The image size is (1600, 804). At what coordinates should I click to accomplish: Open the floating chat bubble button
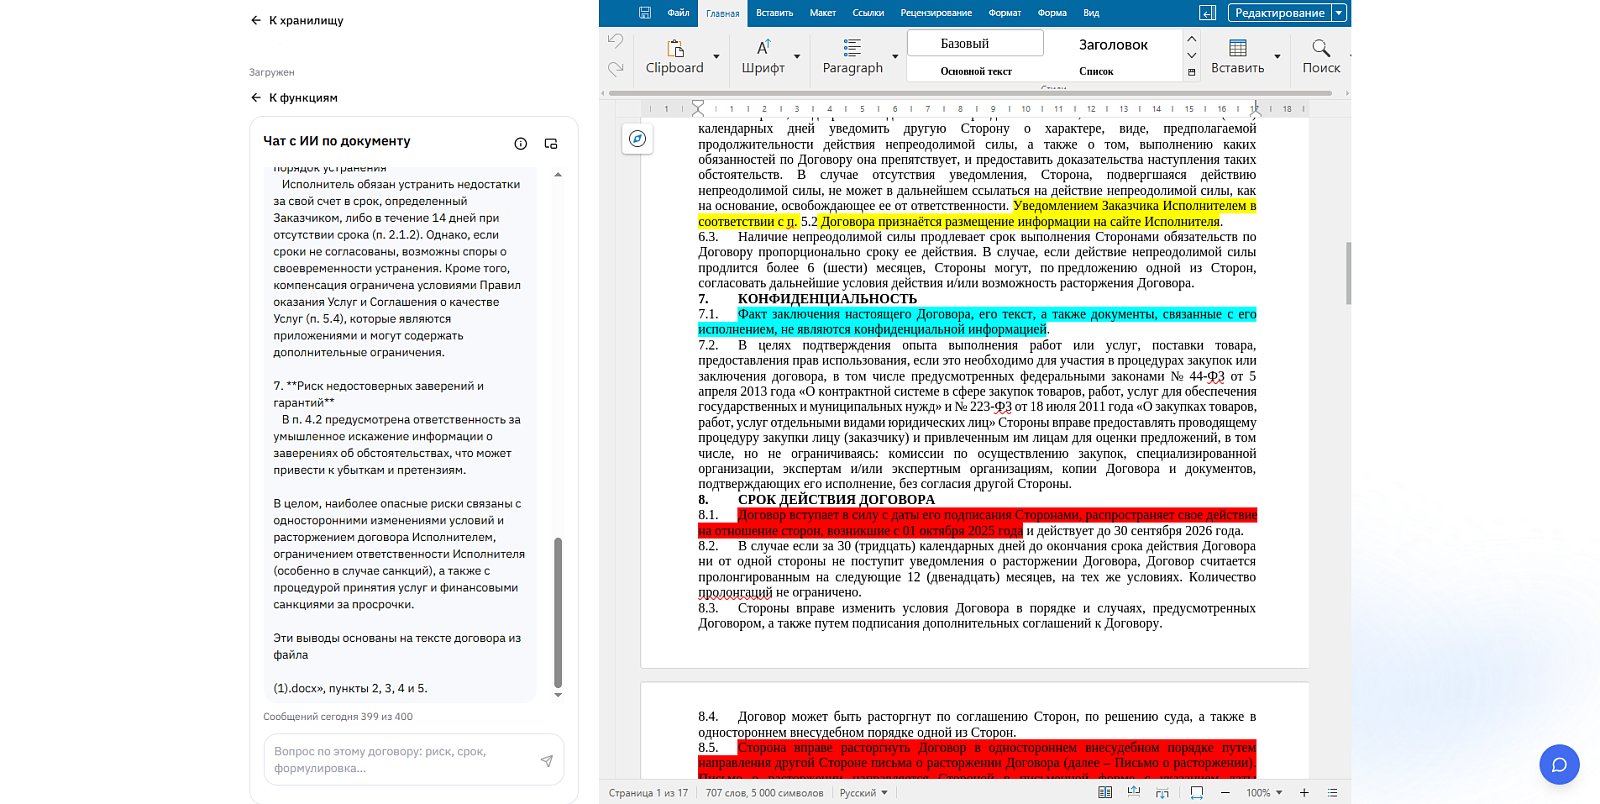(x=1559, y=765)
